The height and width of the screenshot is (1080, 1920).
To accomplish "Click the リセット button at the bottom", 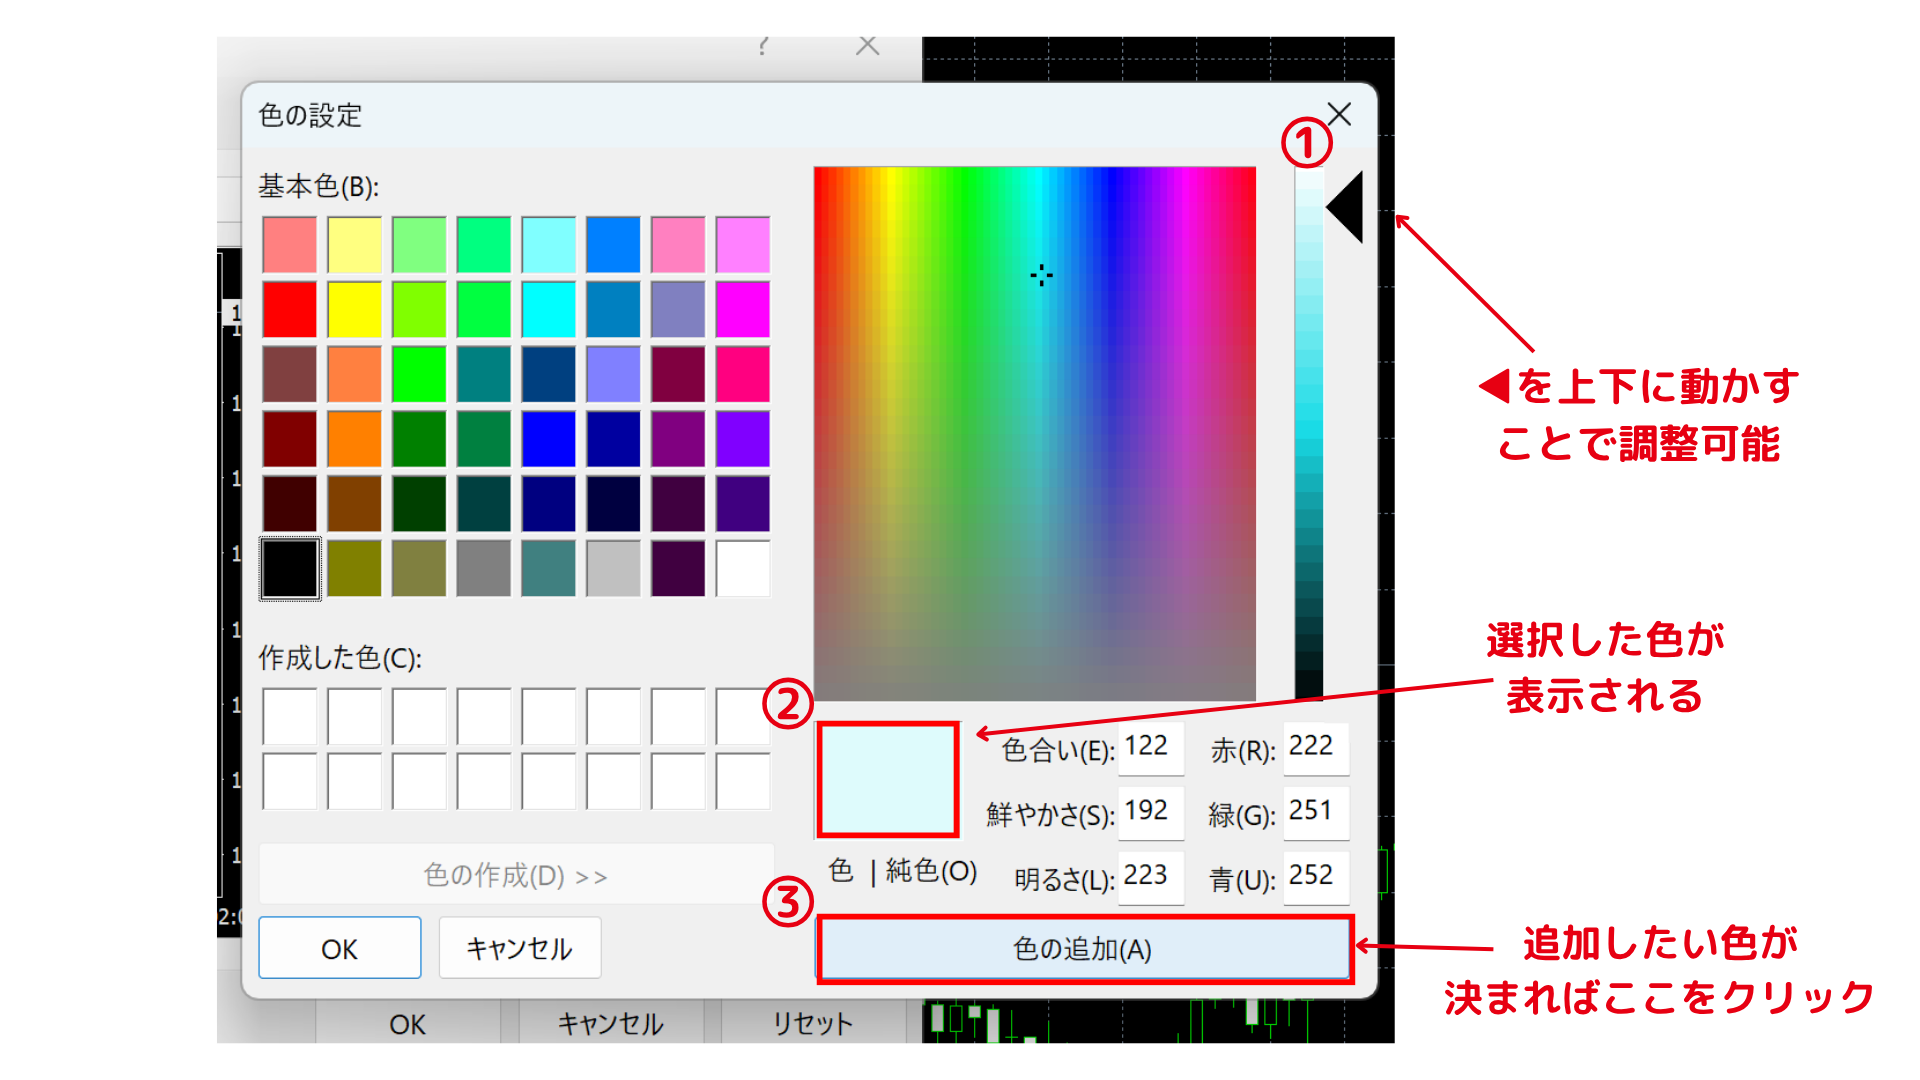I will point(812,1022).
